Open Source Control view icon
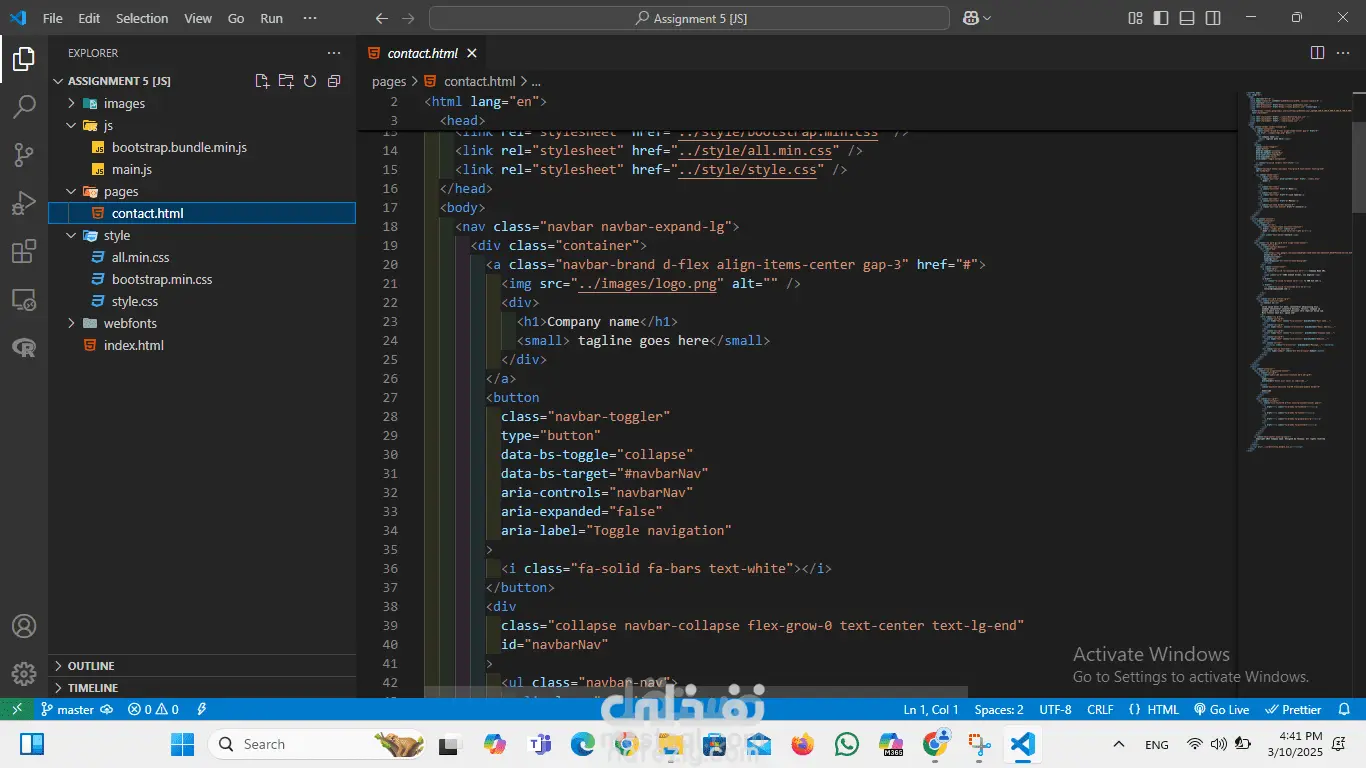The height and width of the screenshot is (768, 1366). (24, 154)
